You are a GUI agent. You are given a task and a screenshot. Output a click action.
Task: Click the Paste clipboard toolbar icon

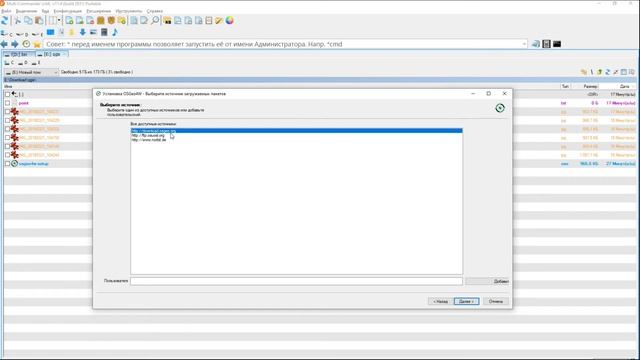(x=39, y=20)
